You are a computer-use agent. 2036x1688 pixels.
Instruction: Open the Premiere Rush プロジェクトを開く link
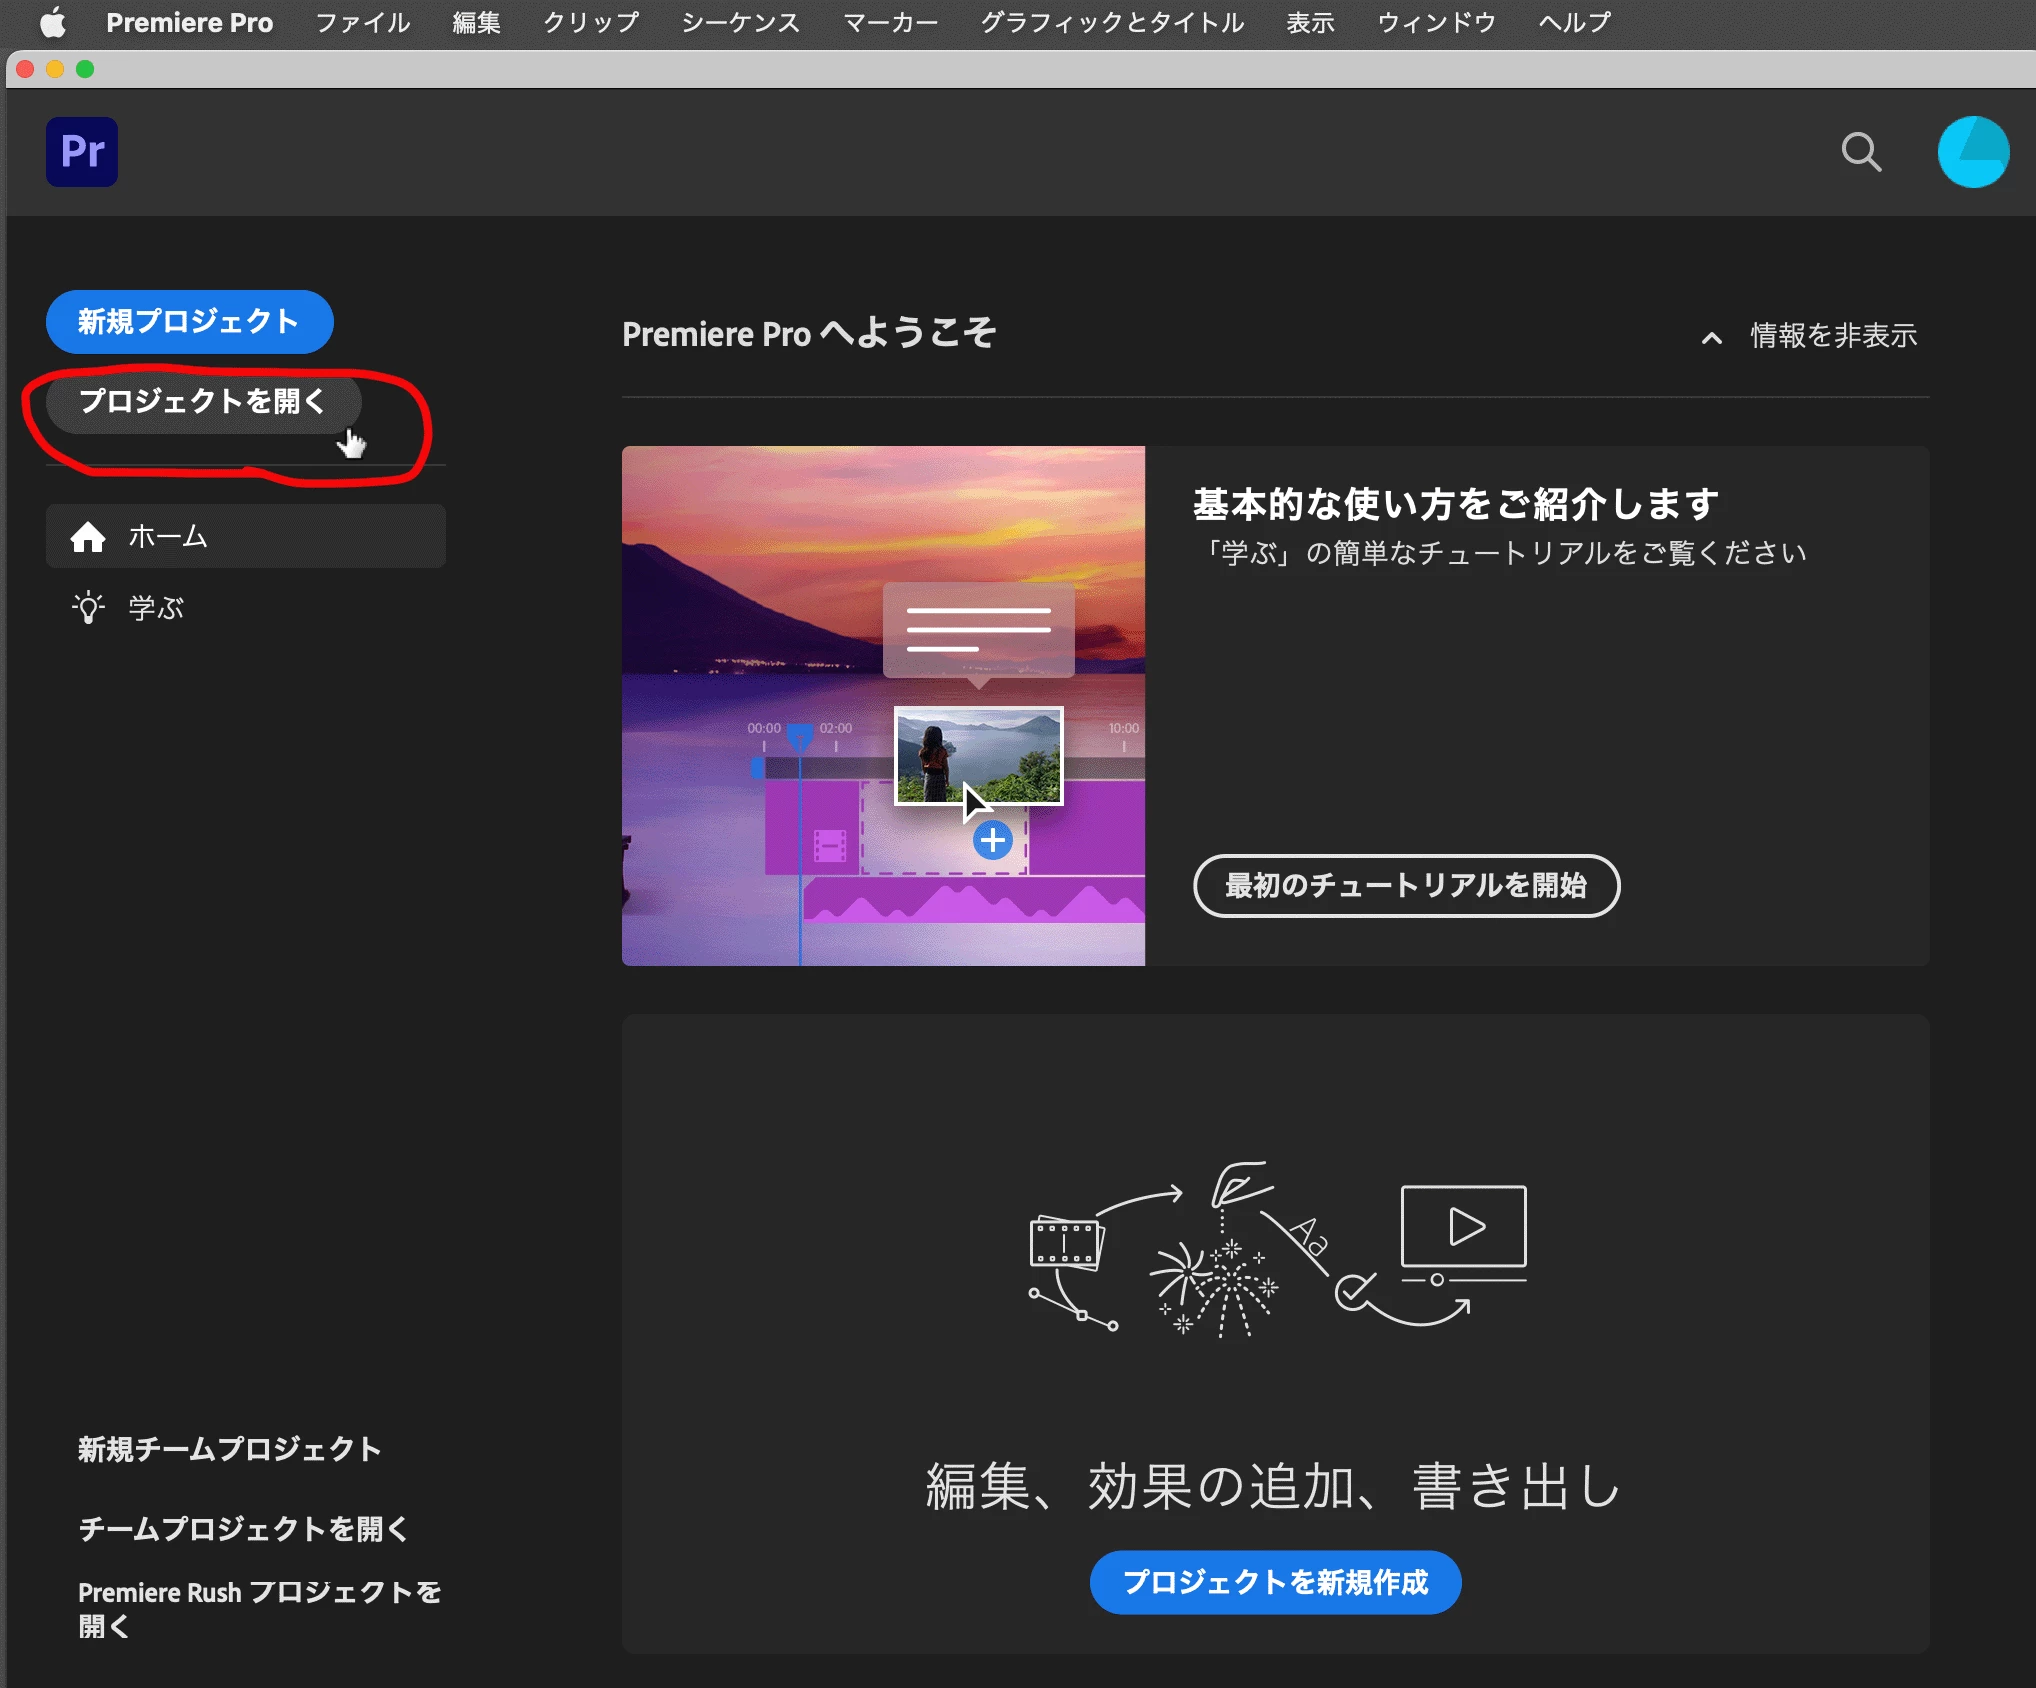click(x=259, y=1608)
